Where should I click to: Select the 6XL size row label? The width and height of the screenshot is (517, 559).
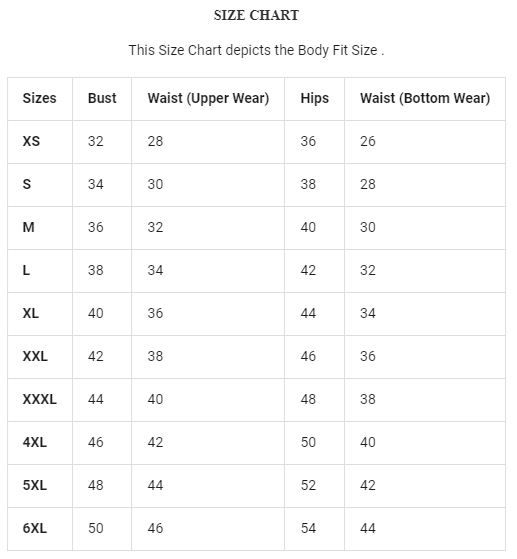tap(35, 528)
